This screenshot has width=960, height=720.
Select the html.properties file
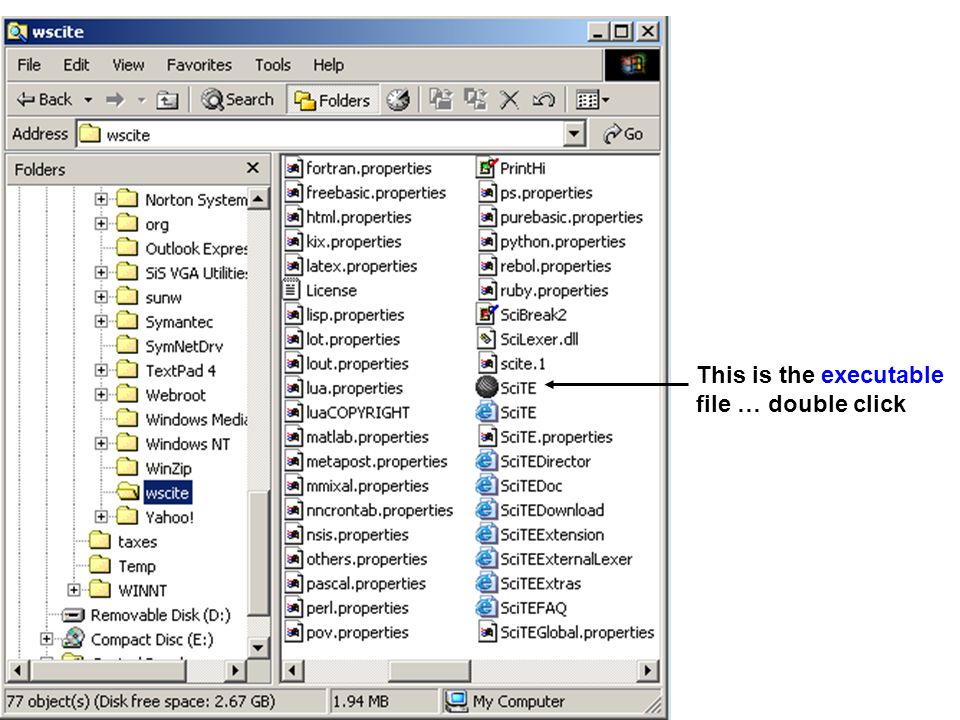pos(348,217)
